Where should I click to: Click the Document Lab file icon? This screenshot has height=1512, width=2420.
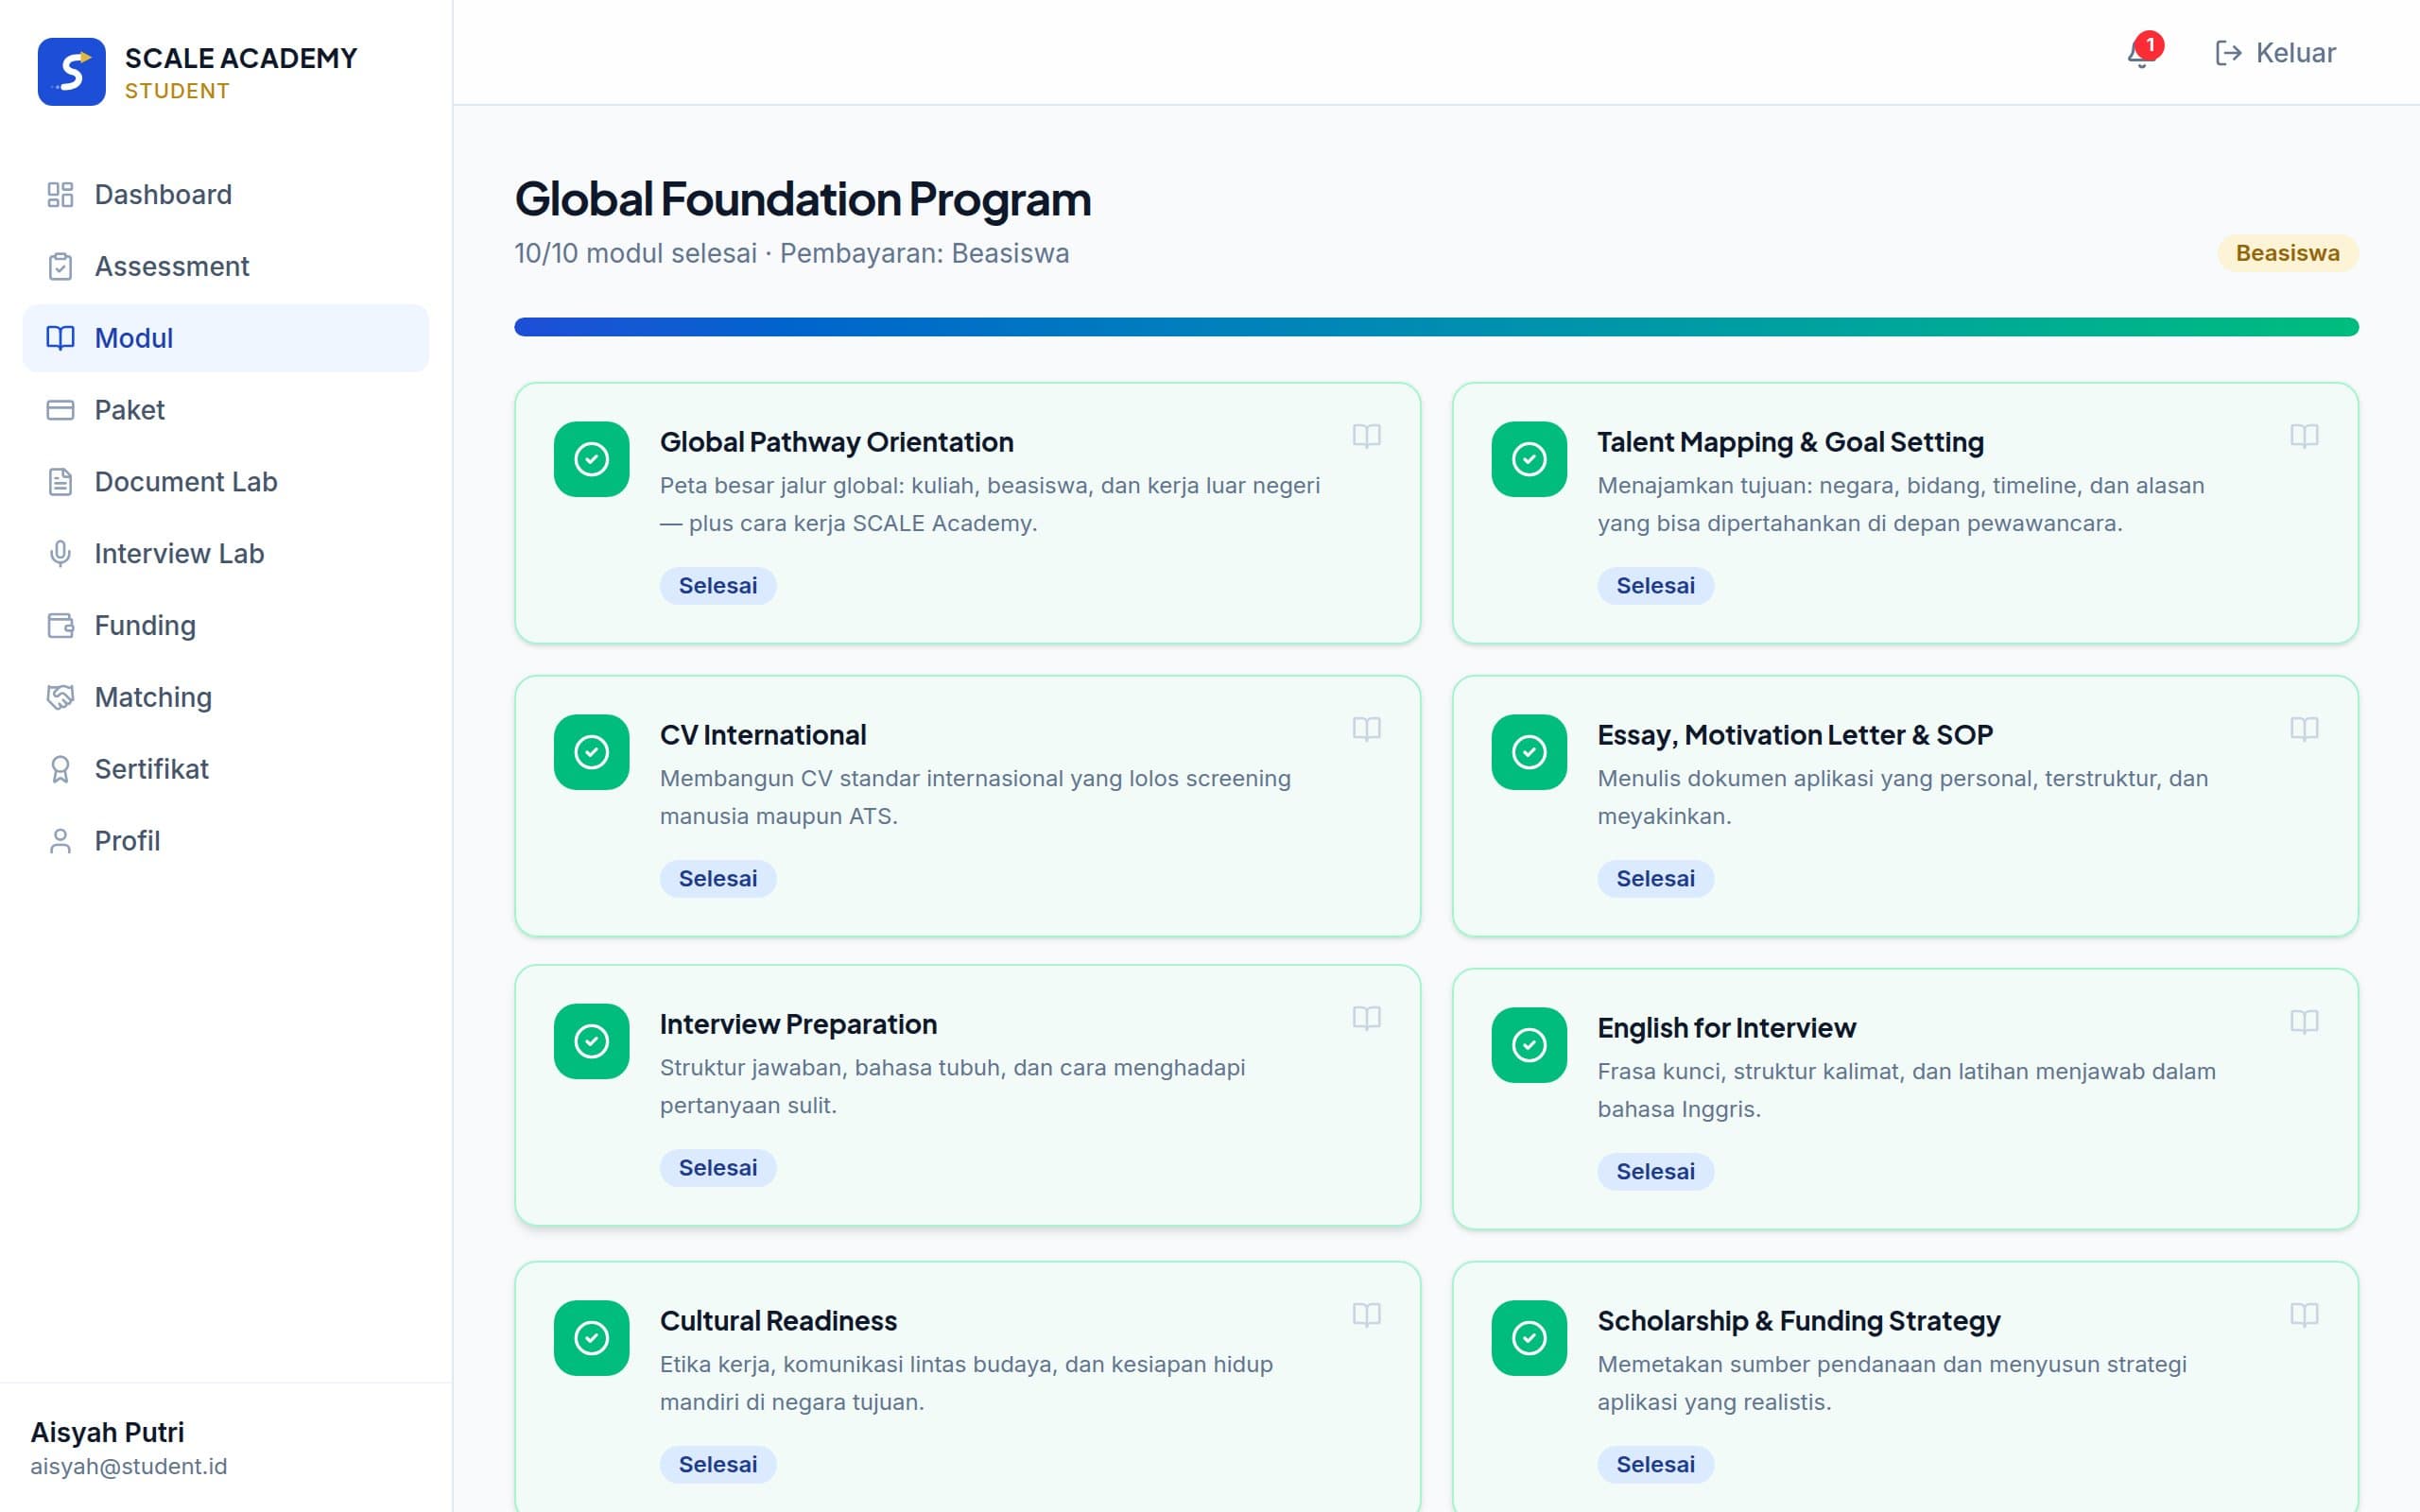(x=60, y=482)
